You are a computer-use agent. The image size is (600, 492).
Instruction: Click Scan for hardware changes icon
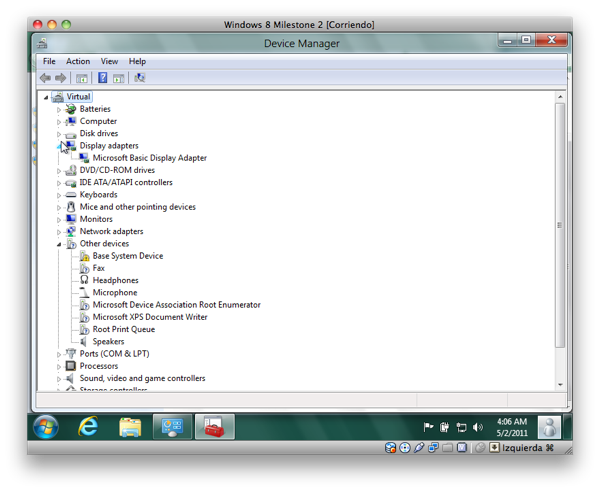click(x=140, y=78)
